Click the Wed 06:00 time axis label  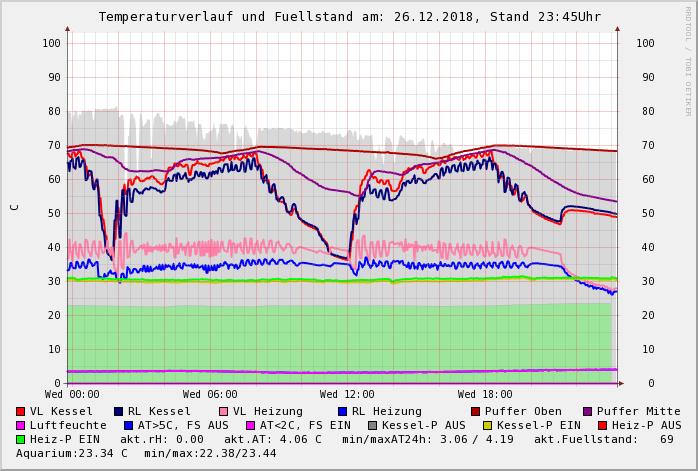coord(210,394)
